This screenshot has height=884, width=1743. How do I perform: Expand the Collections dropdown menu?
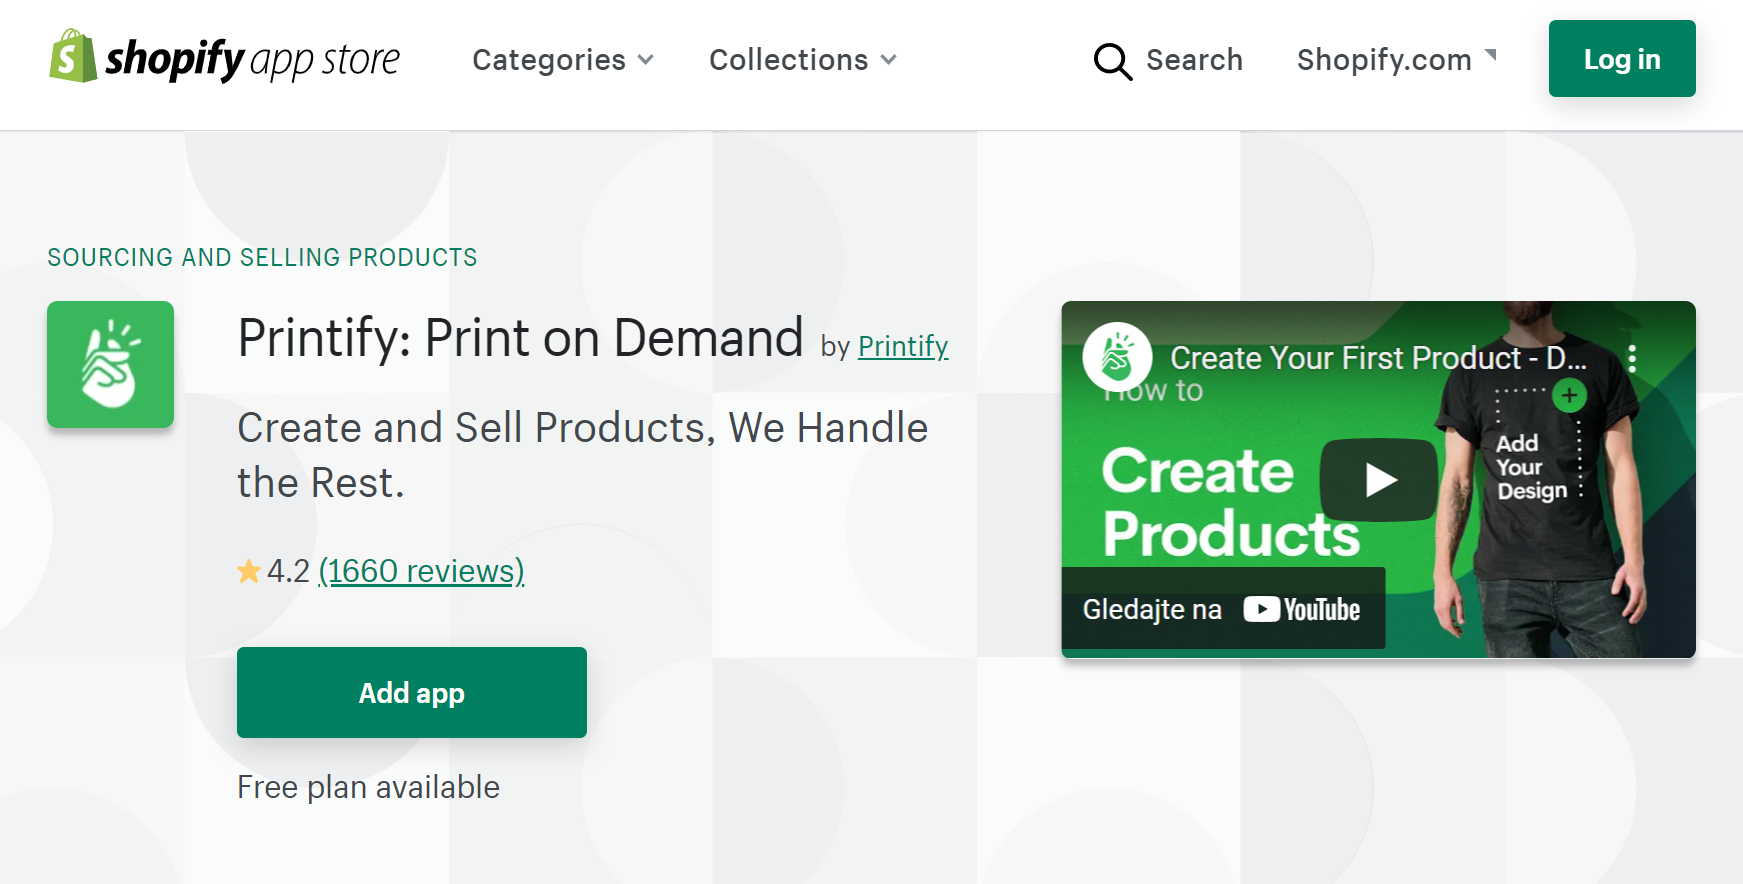pyautogui.click(x=802, y=60)
